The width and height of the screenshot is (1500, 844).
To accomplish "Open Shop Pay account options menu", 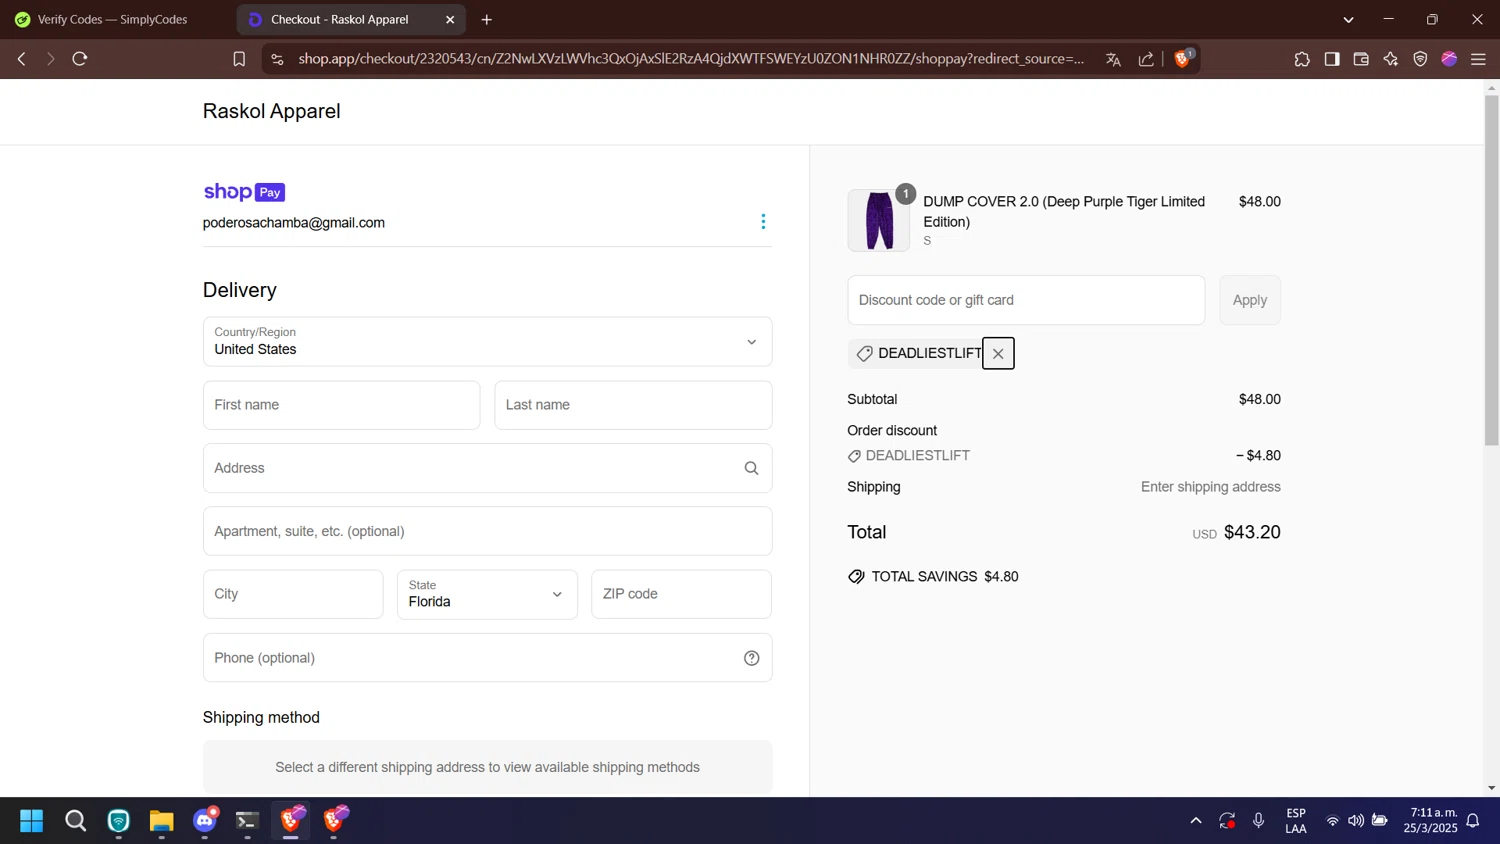I will 763,221.
